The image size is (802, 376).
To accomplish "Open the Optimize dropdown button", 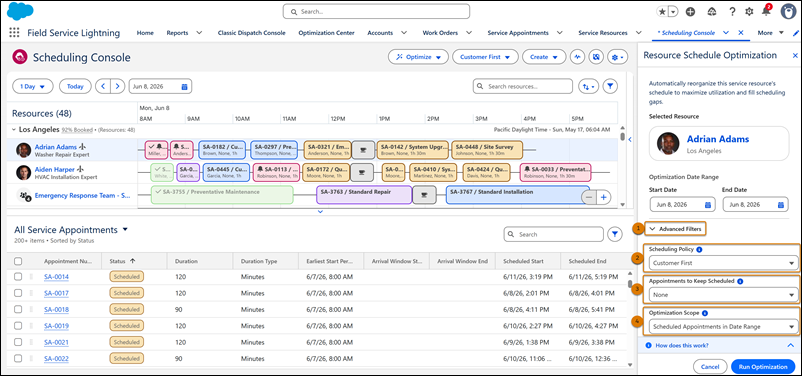I will tap(418, 57).
